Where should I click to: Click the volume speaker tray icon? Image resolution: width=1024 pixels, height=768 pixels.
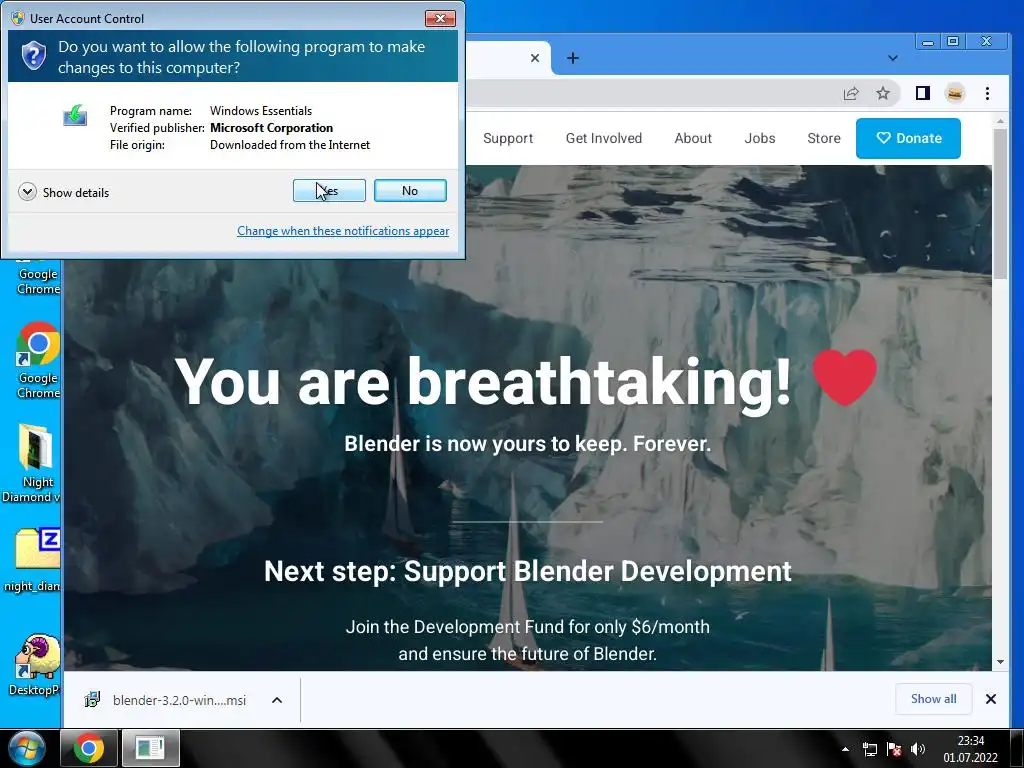click(918, 750)
